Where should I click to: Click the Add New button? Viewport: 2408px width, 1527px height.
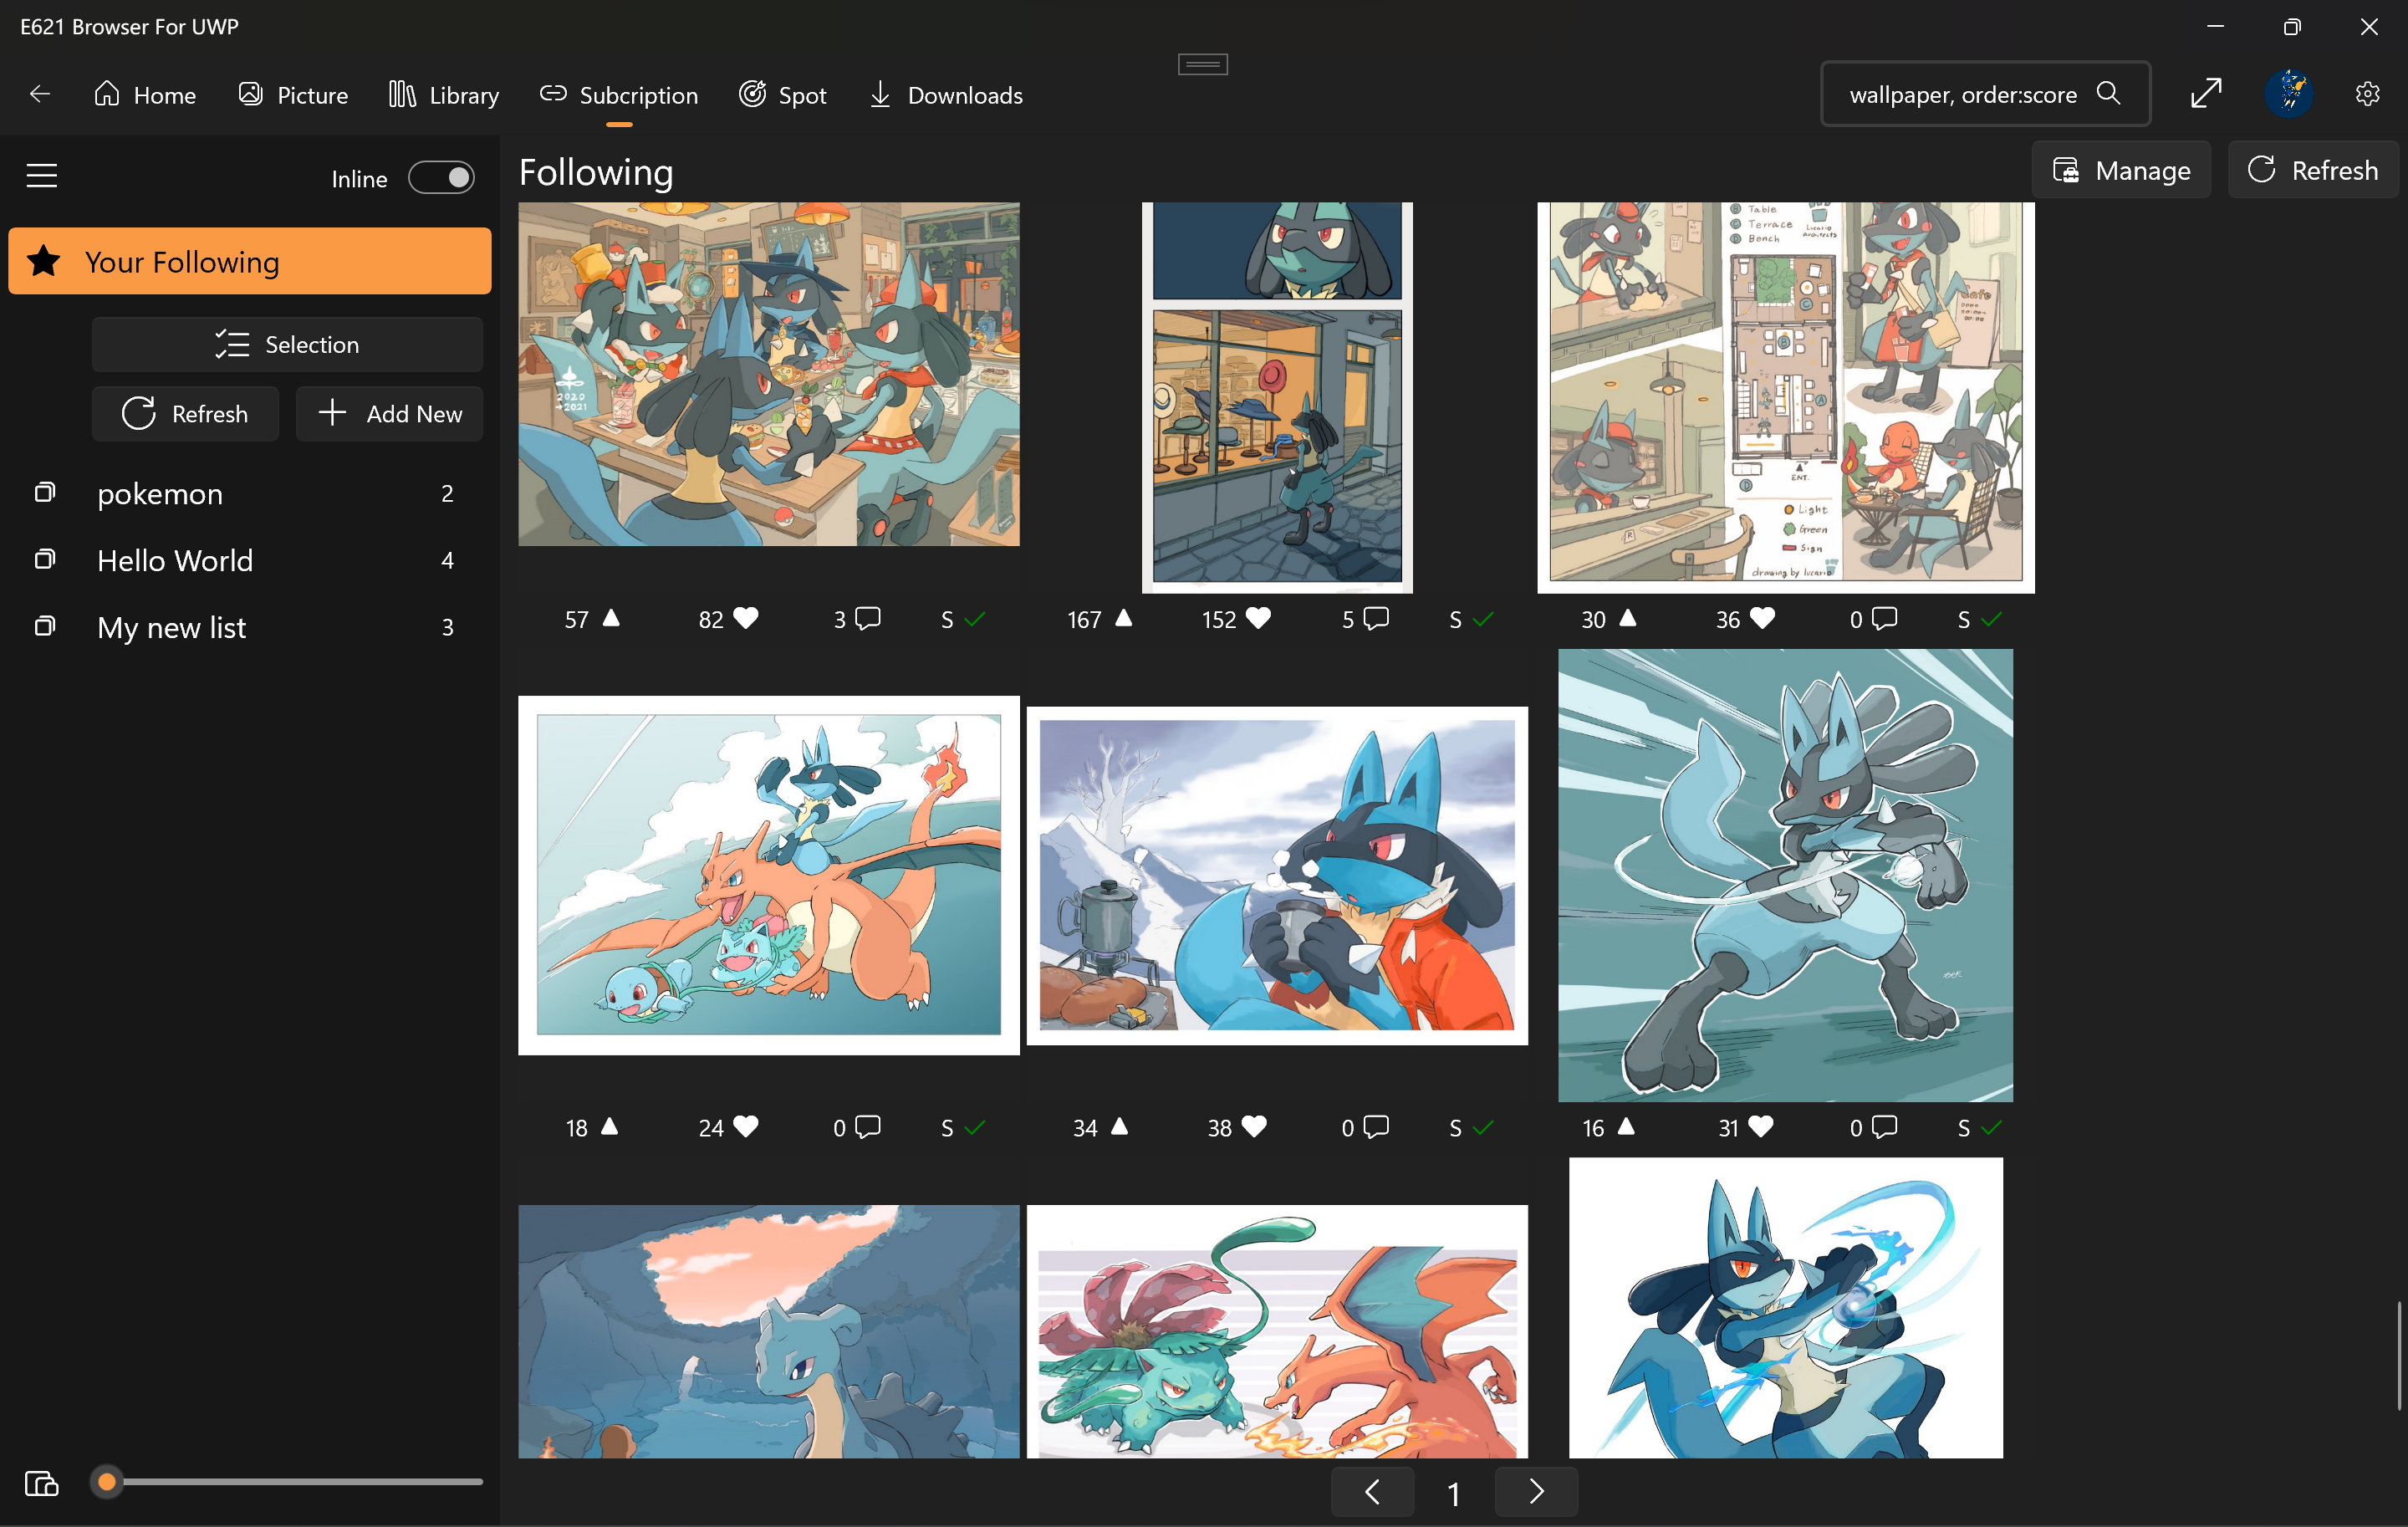tap(389, 414)
